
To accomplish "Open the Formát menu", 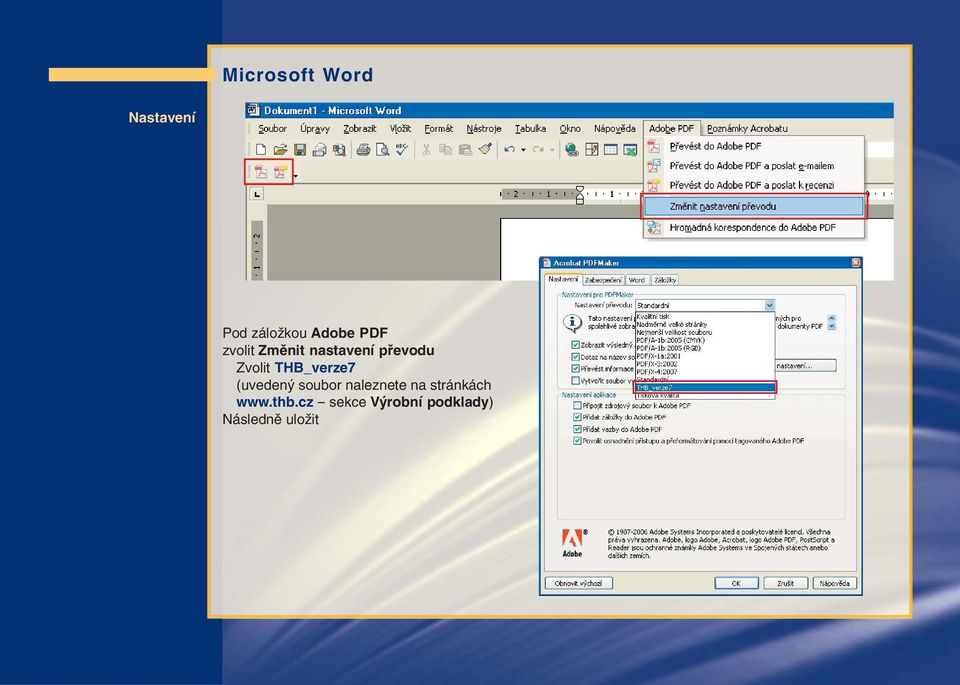I will [x=438, y=129].
